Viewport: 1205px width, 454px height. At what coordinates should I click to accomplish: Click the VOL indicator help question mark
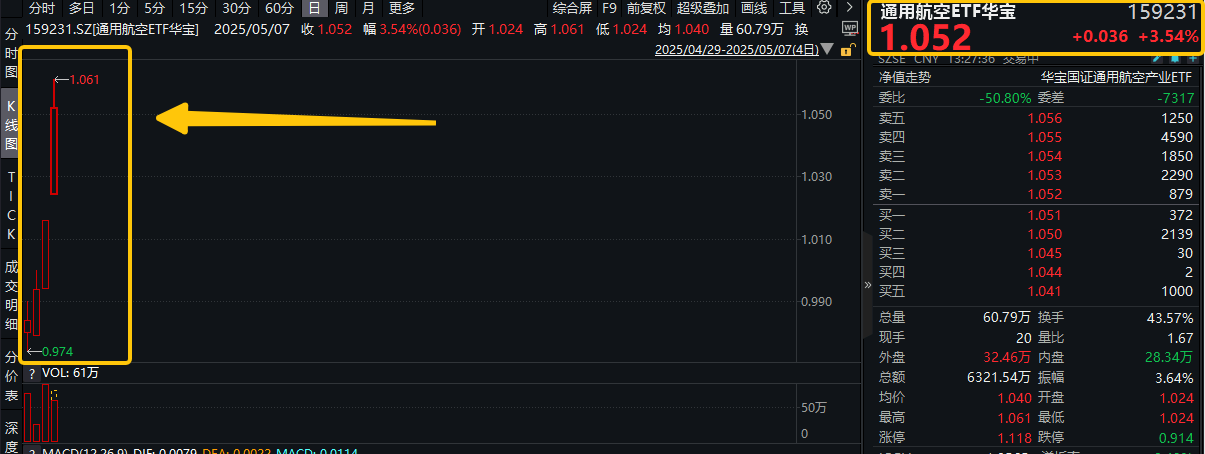pos(32,373)
